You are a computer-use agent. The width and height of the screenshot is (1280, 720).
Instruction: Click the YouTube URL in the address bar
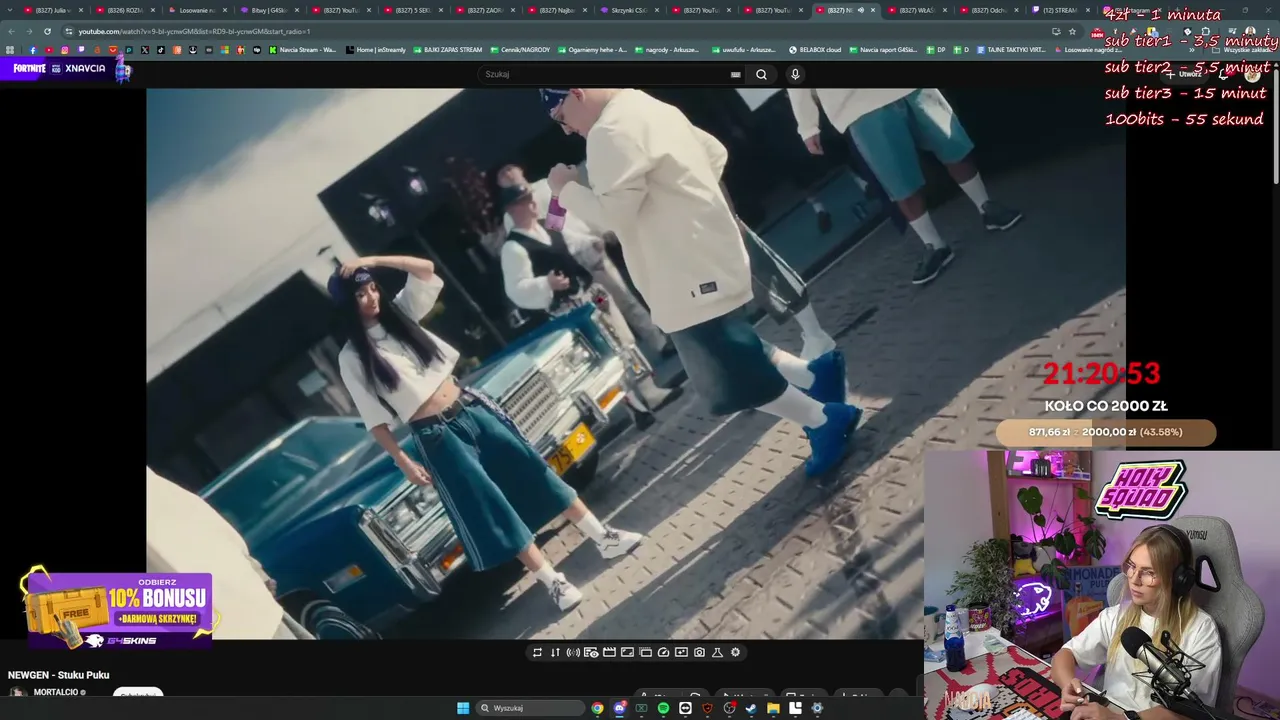pyautogui.click(x=195, y=31)
